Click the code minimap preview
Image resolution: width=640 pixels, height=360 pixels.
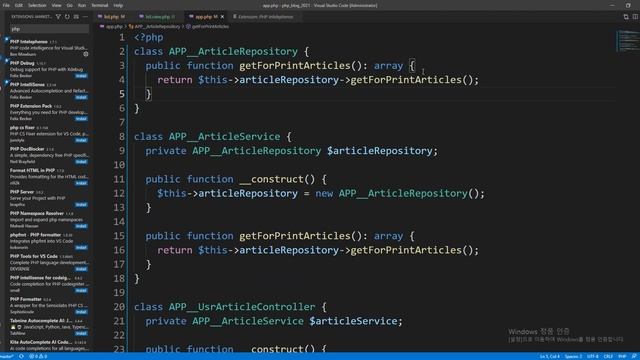[627, 41]
